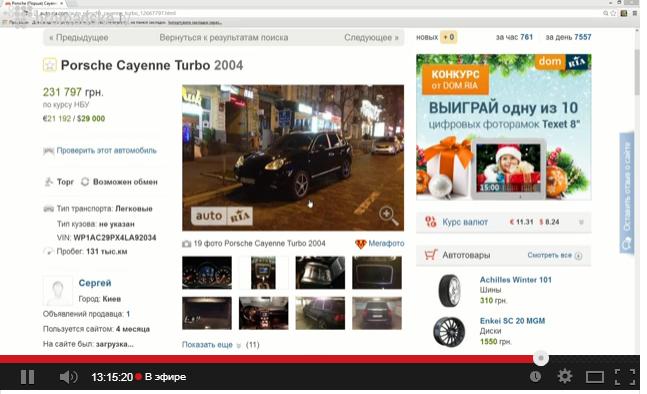This screenshot has width=647, height=394.
Task: Jump to live via 'В эфире' indicator
Action: pos(161,377)
